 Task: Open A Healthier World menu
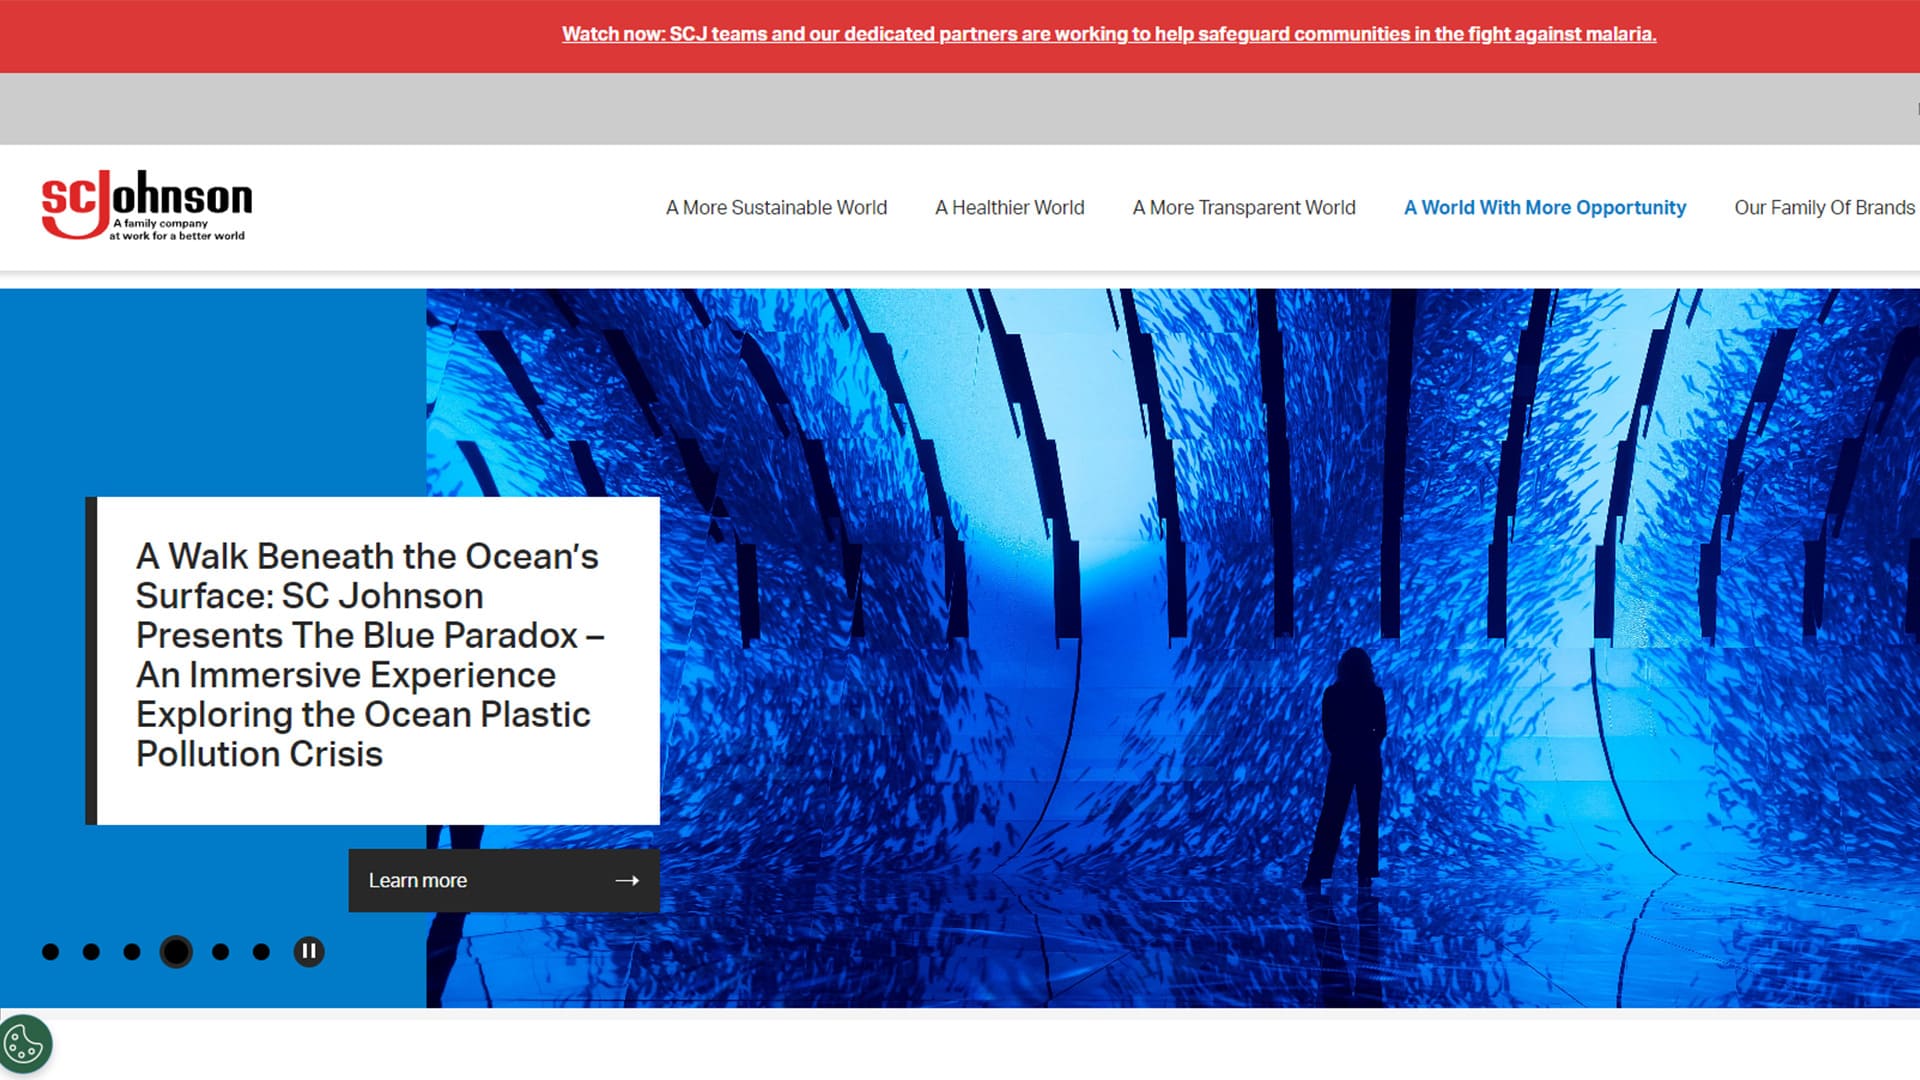click(x=1009, y=208)
